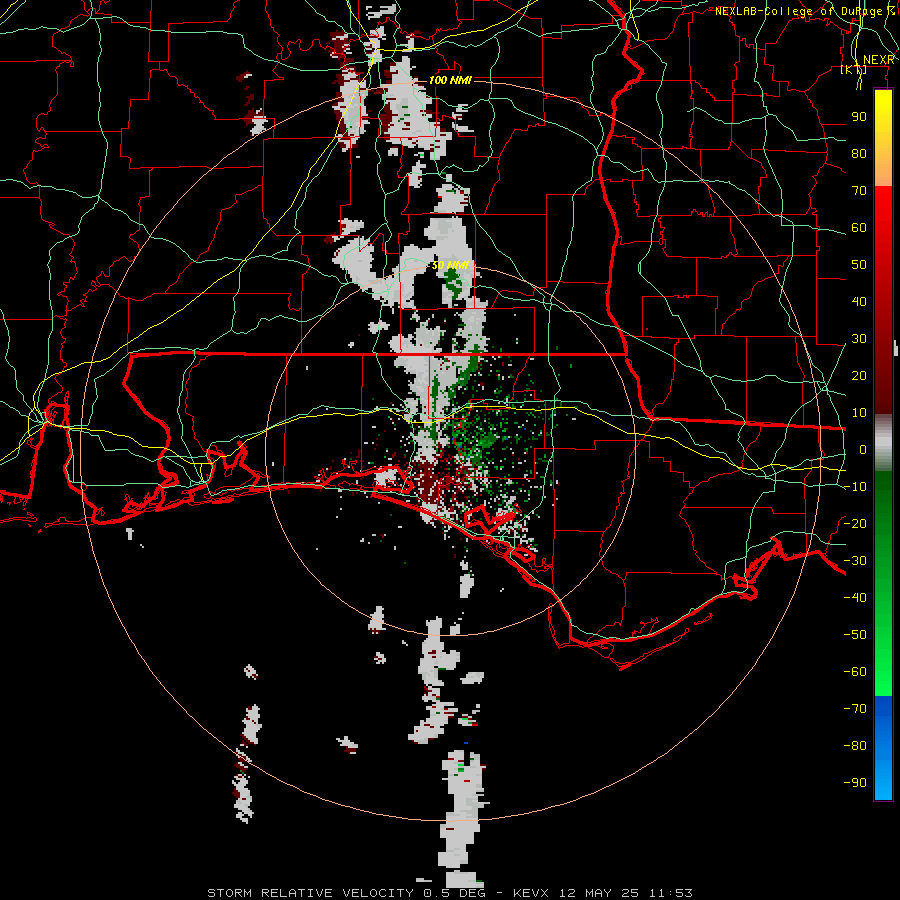Click the 20 value on velocity scale

pyautogui.click(x=859, y=375)
